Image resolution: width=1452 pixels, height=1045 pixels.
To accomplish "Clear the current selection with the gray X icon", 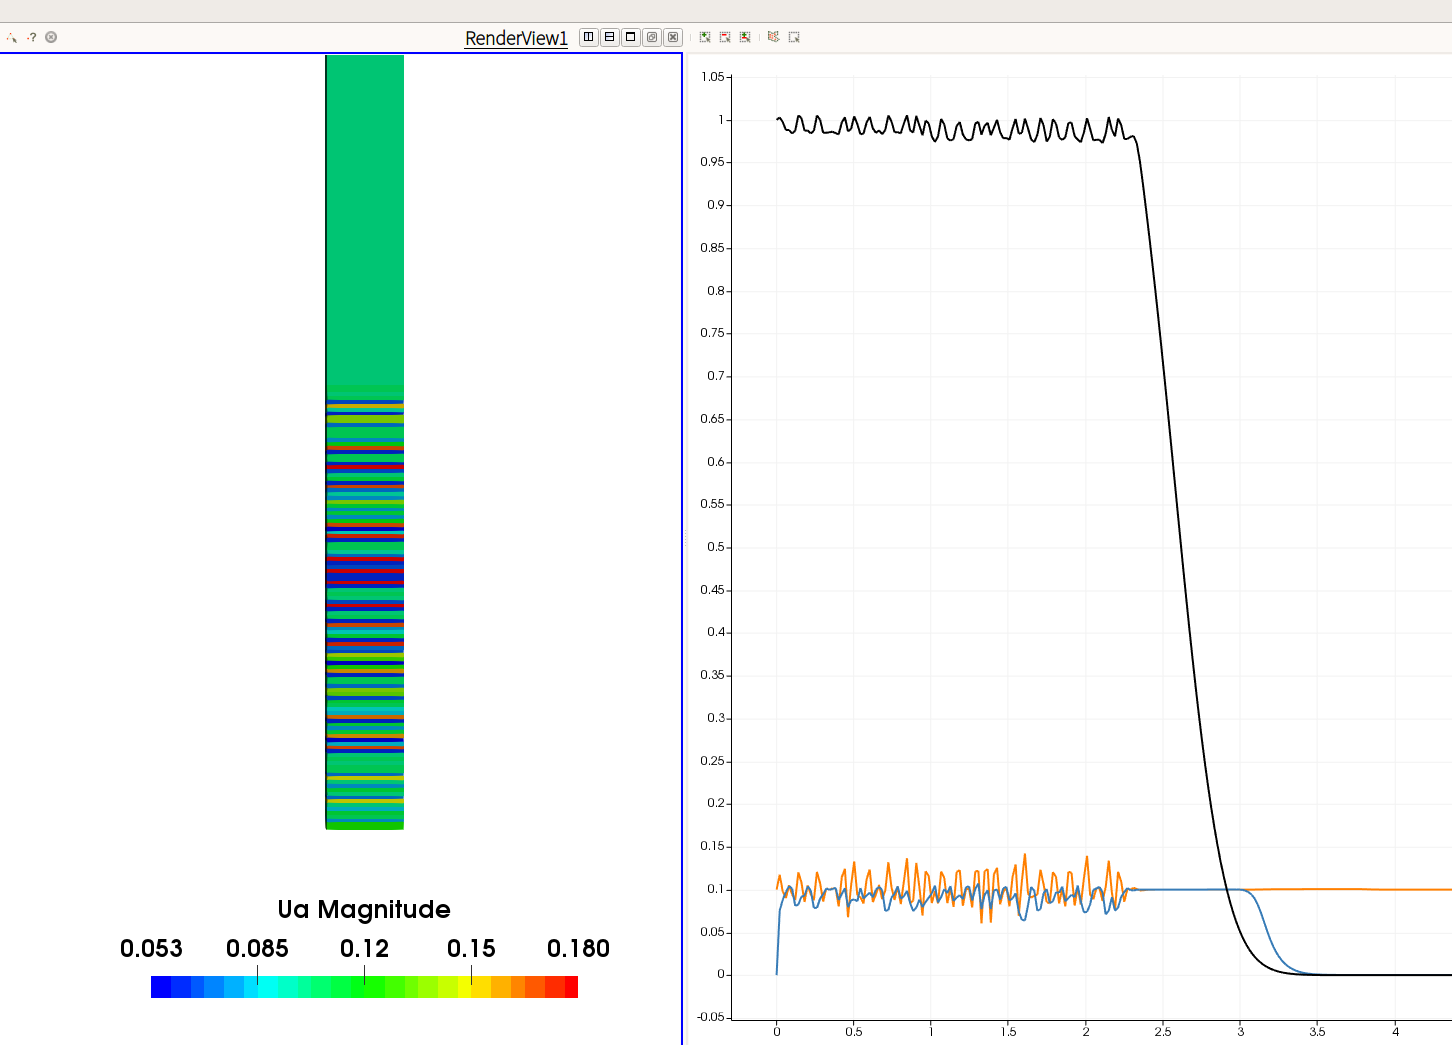I will click(51, 37).
